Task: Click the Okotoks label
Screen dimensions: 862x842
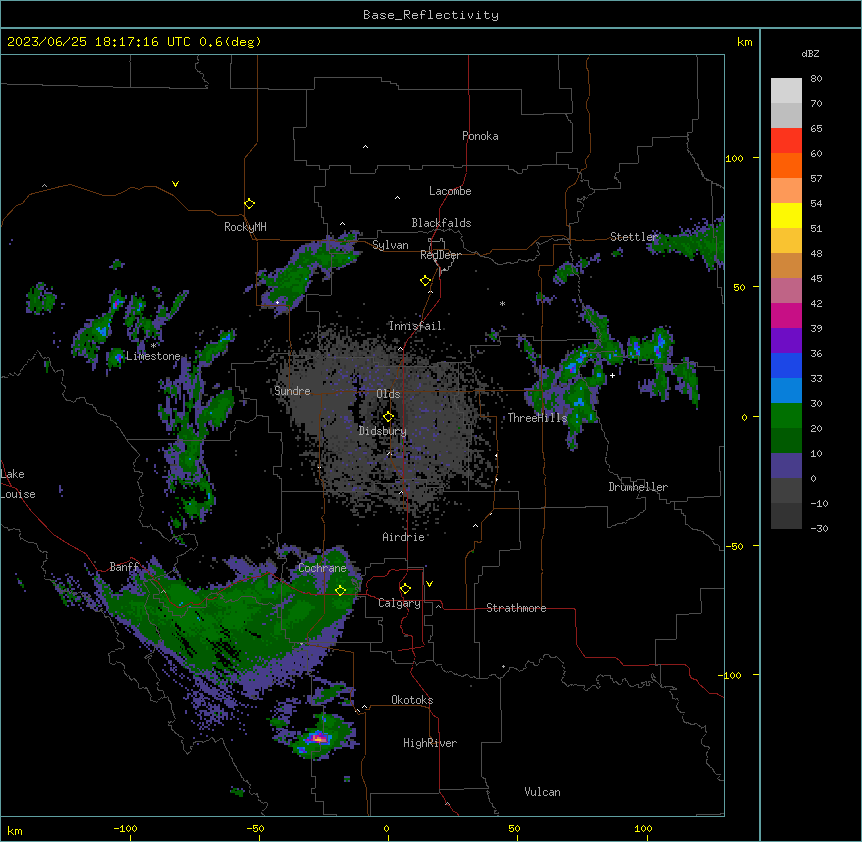Action: pyautogui.click(x=412, y=700)
